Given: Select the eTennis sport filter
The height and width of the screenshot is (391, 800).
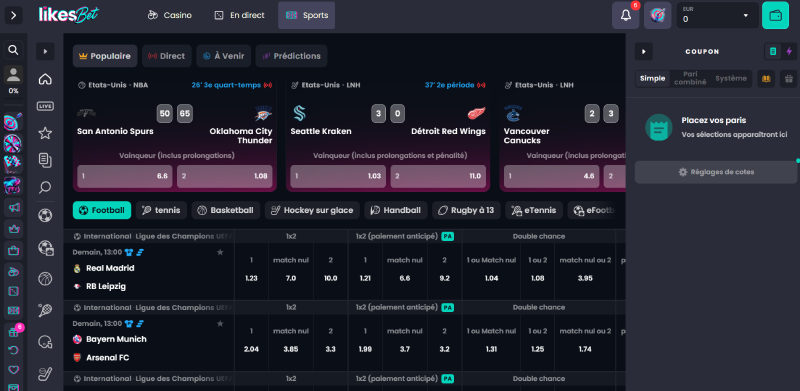Looking at the screenshot, I should pyautogui.click(x=534, y=210).
